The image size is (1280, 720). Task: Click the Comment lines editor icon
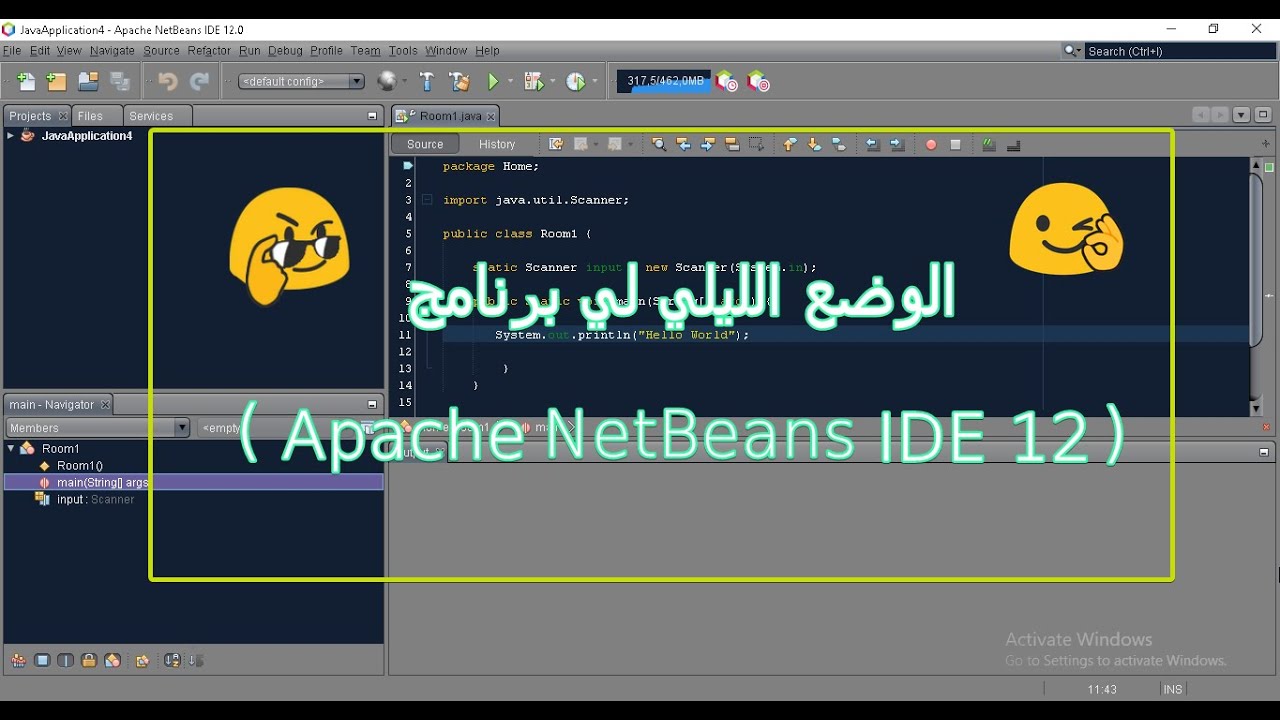point(989,144)
